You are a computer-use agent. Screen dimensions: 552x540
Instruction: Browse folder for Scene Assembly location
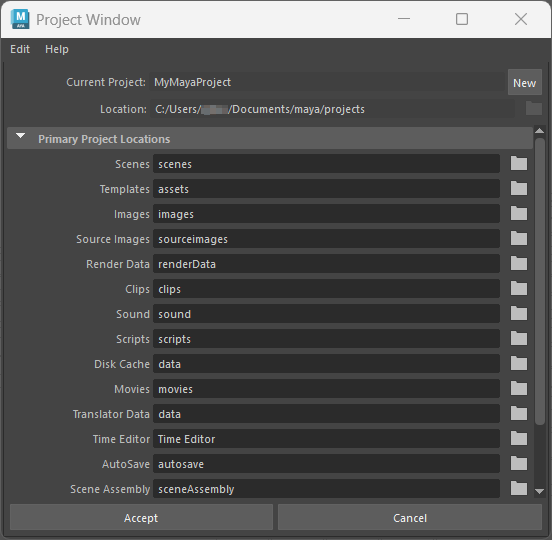tap(519, 489)
